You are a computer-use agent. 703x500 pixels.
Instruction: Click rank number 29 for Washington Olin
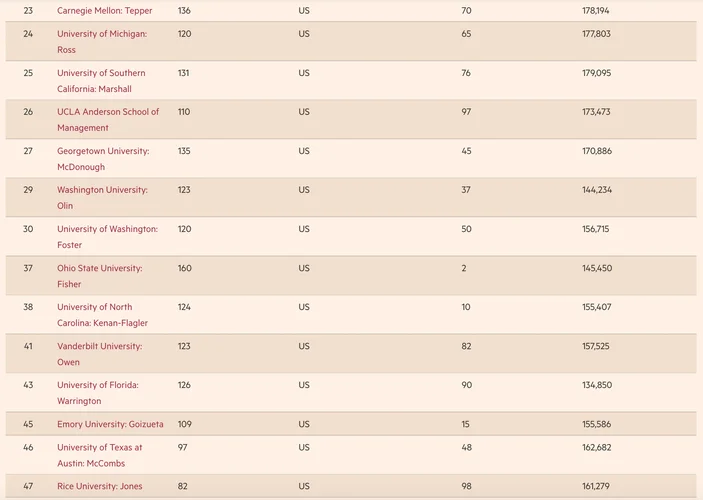coord(28,190)
